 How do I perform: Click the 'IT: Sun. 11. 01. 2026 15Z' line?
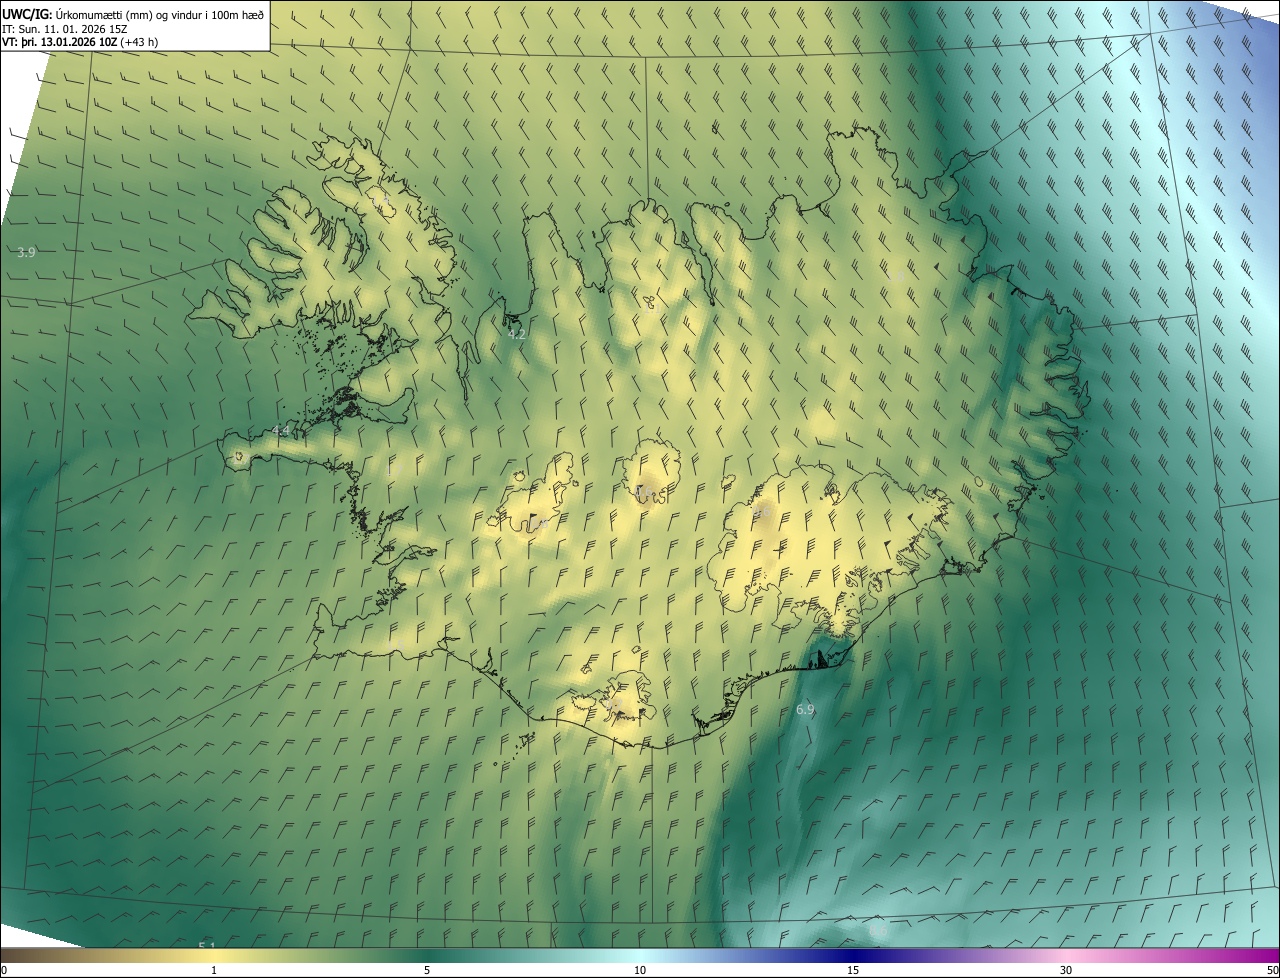(x=65, y=29)
